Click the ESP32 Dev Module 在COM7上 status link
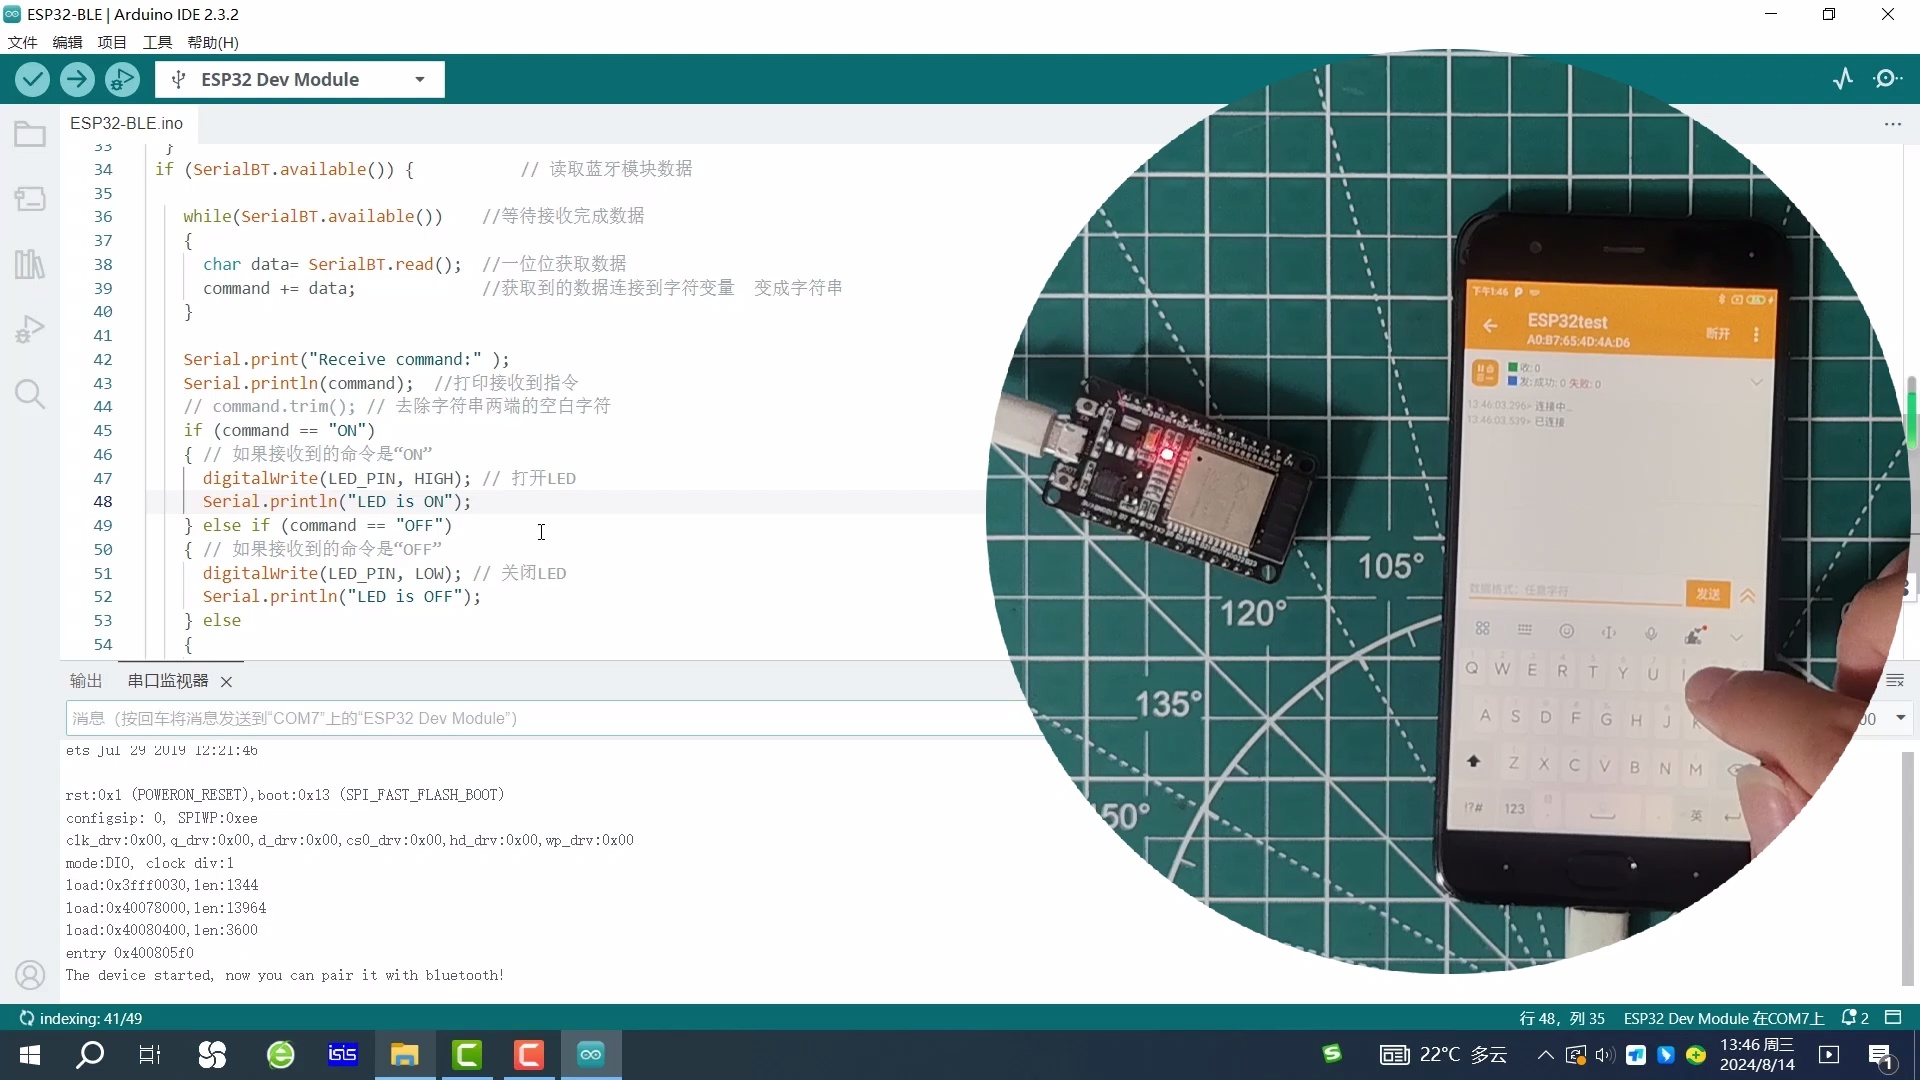 click(x=1721, y=1018)
